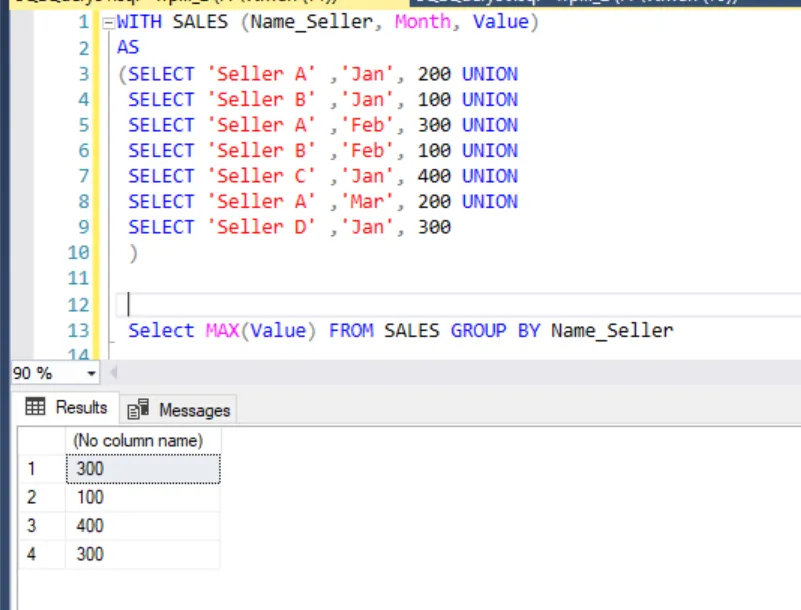This screenshot has height=610, width=801.
Task: Select row header number 1 in results
Action: click(x=42, y=468)
